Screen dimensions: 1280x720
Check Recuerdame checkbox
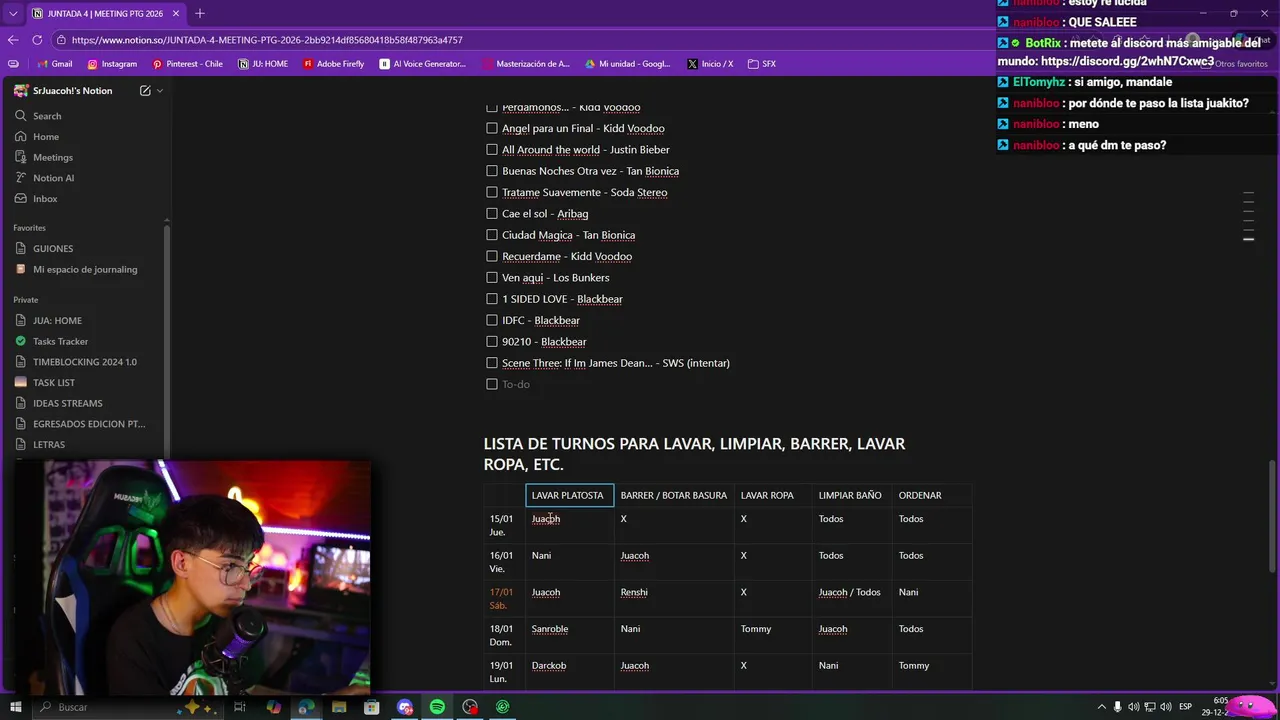492,256
